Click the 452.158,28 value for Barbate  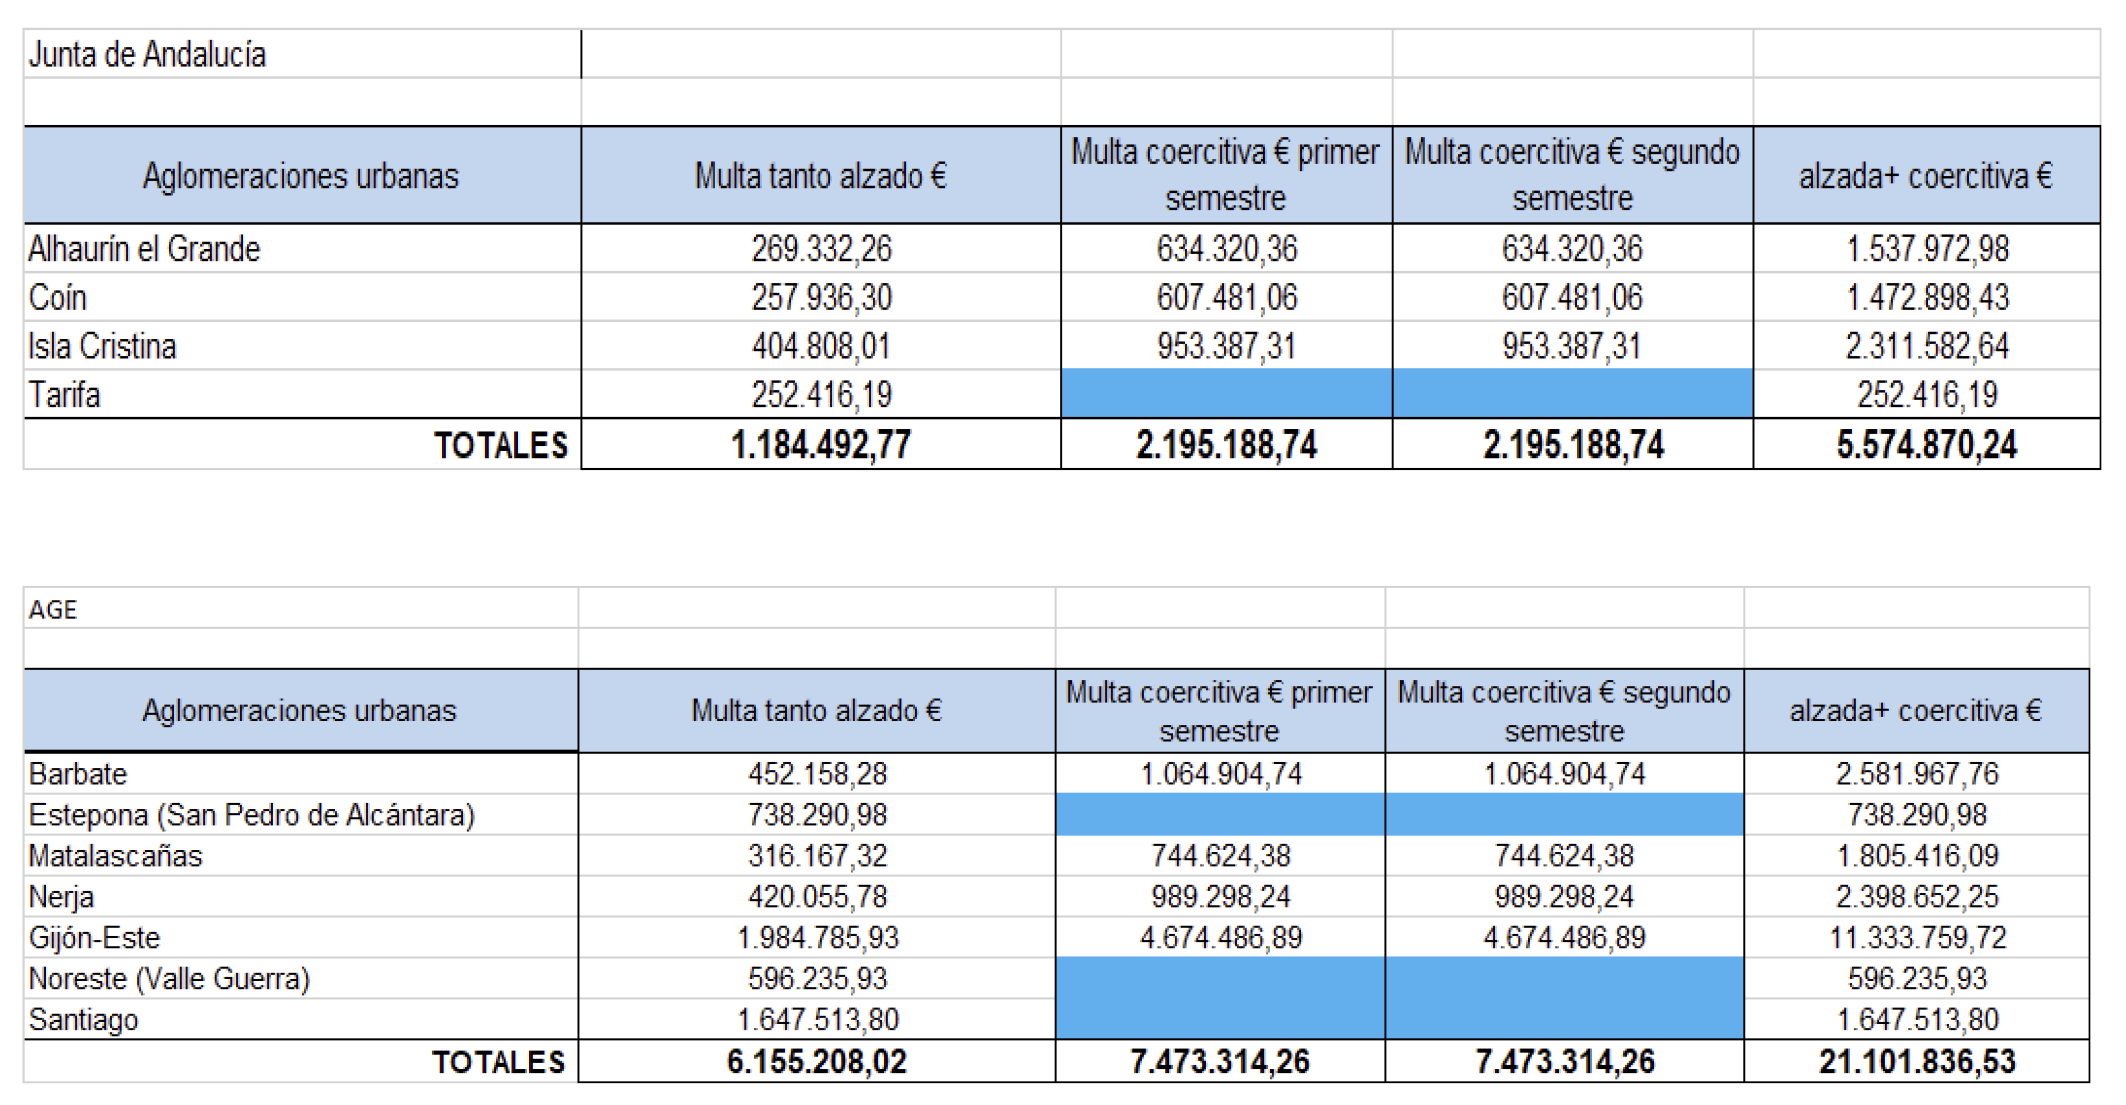(x=817, y=774)
